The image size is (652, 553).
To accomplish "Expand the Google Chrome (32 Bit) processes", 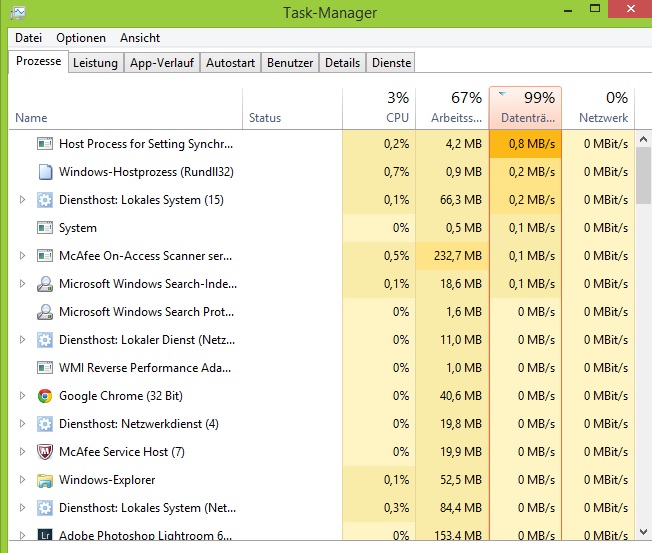I will (22, 396).
